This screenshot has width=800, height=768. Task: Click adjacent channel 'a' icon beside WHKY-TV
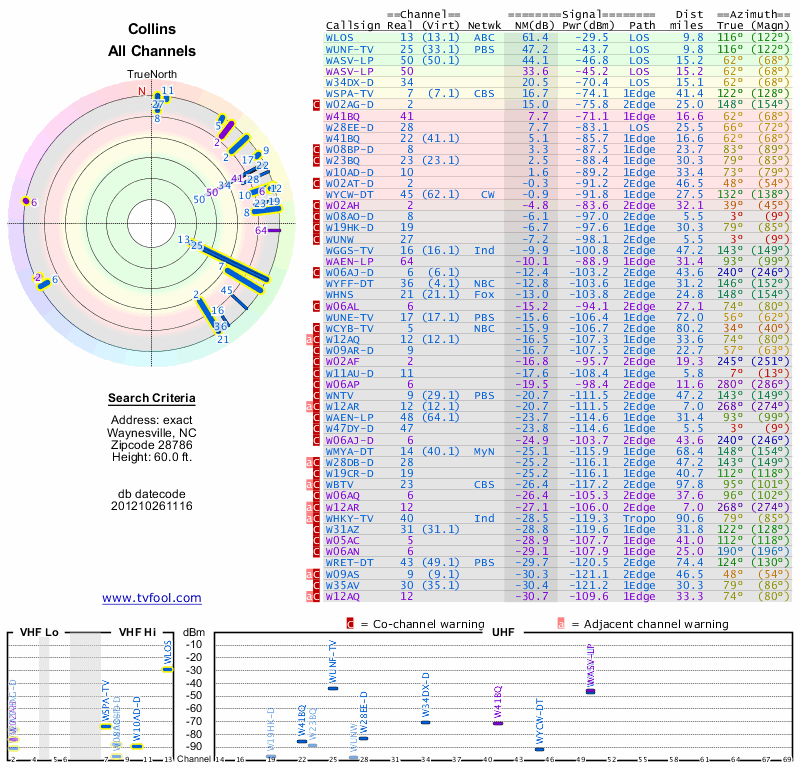coord(309,518)
